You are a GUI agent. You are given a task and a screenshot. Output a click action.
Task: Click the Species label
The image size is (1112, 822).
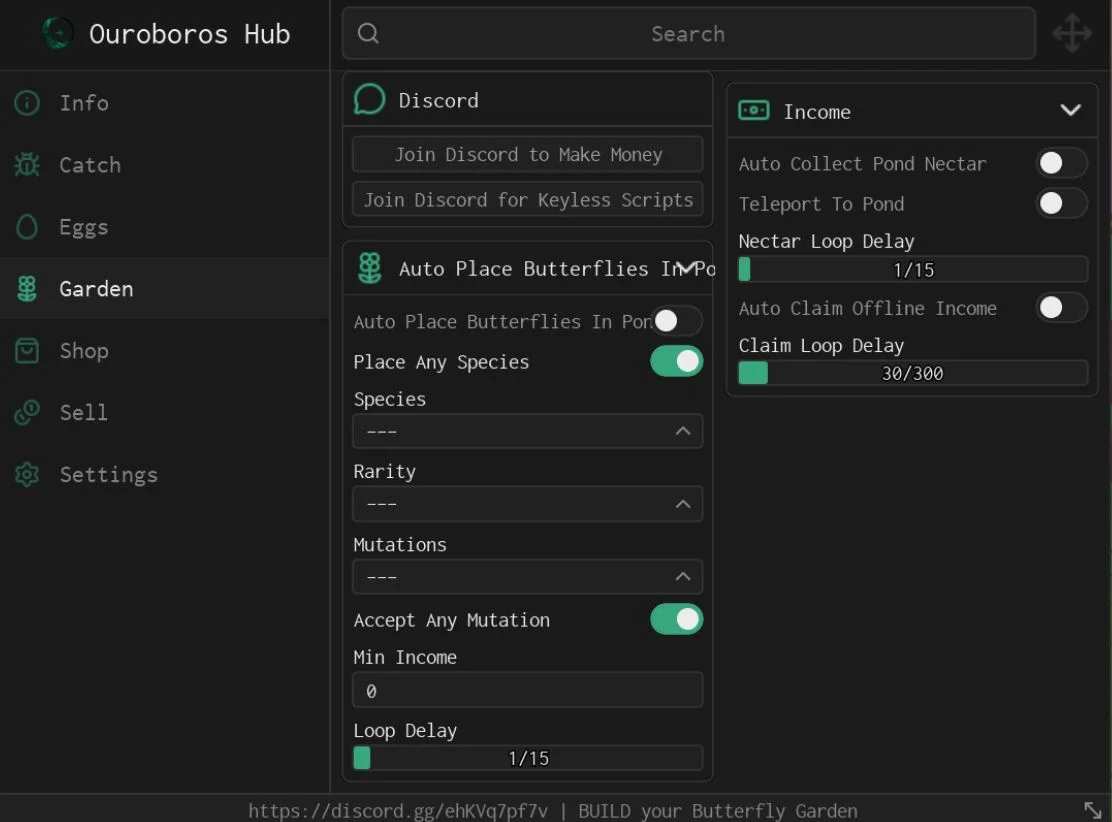coord(389,399)
